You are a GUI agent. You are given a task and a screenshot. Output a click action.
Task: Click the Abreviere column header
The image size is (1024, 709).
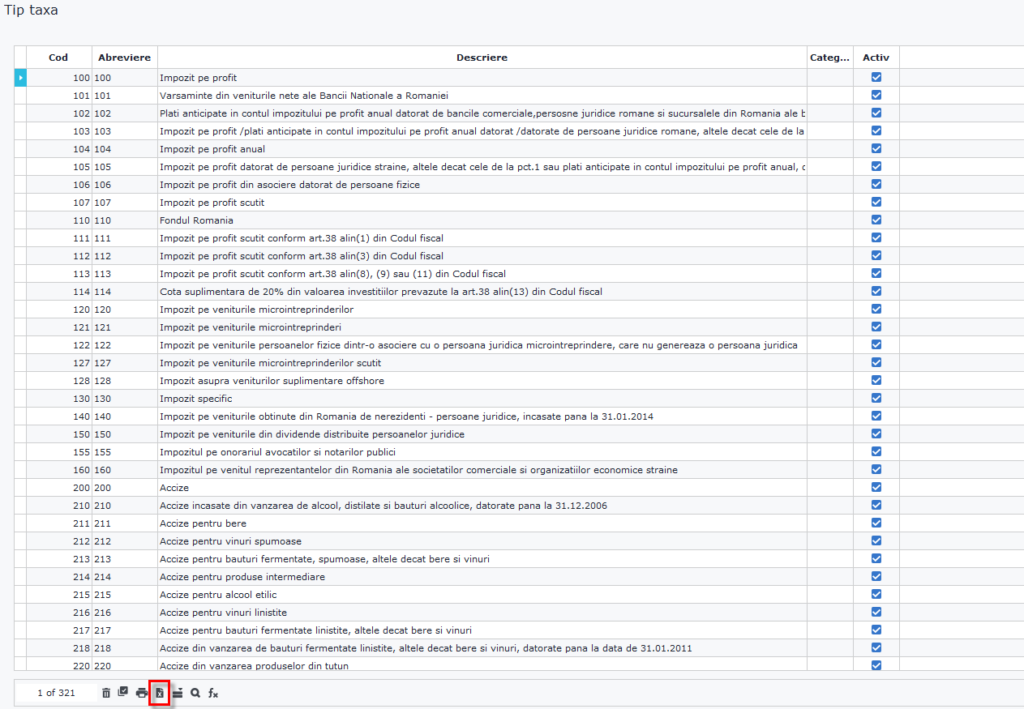pyautogui.click(x=124, y=57)
